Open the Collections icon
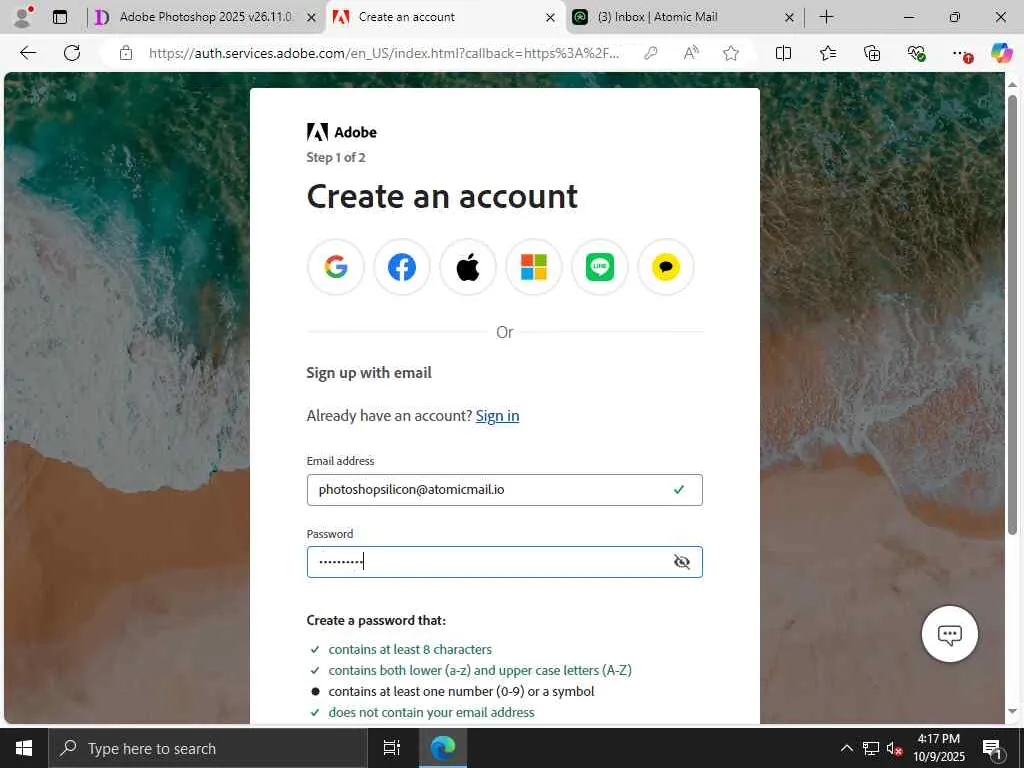This screenshot has width=1024, height=768. tap(872, 53)
